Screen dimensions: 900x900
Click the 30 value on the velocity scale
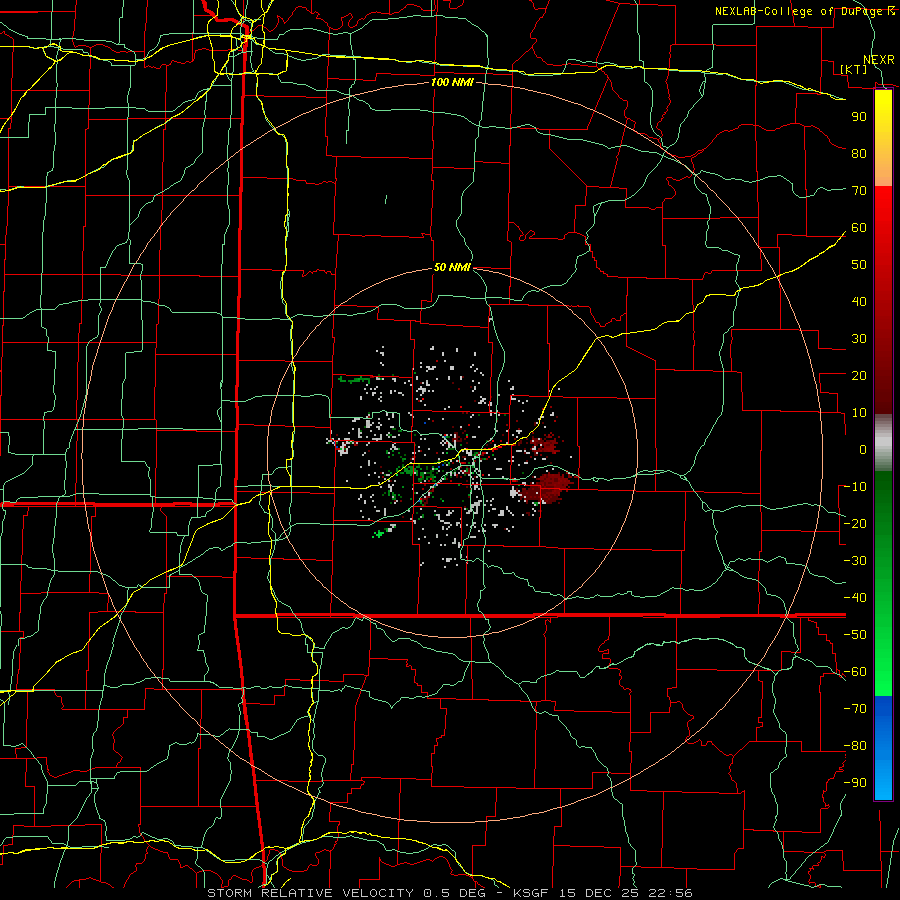coord(859,339)
